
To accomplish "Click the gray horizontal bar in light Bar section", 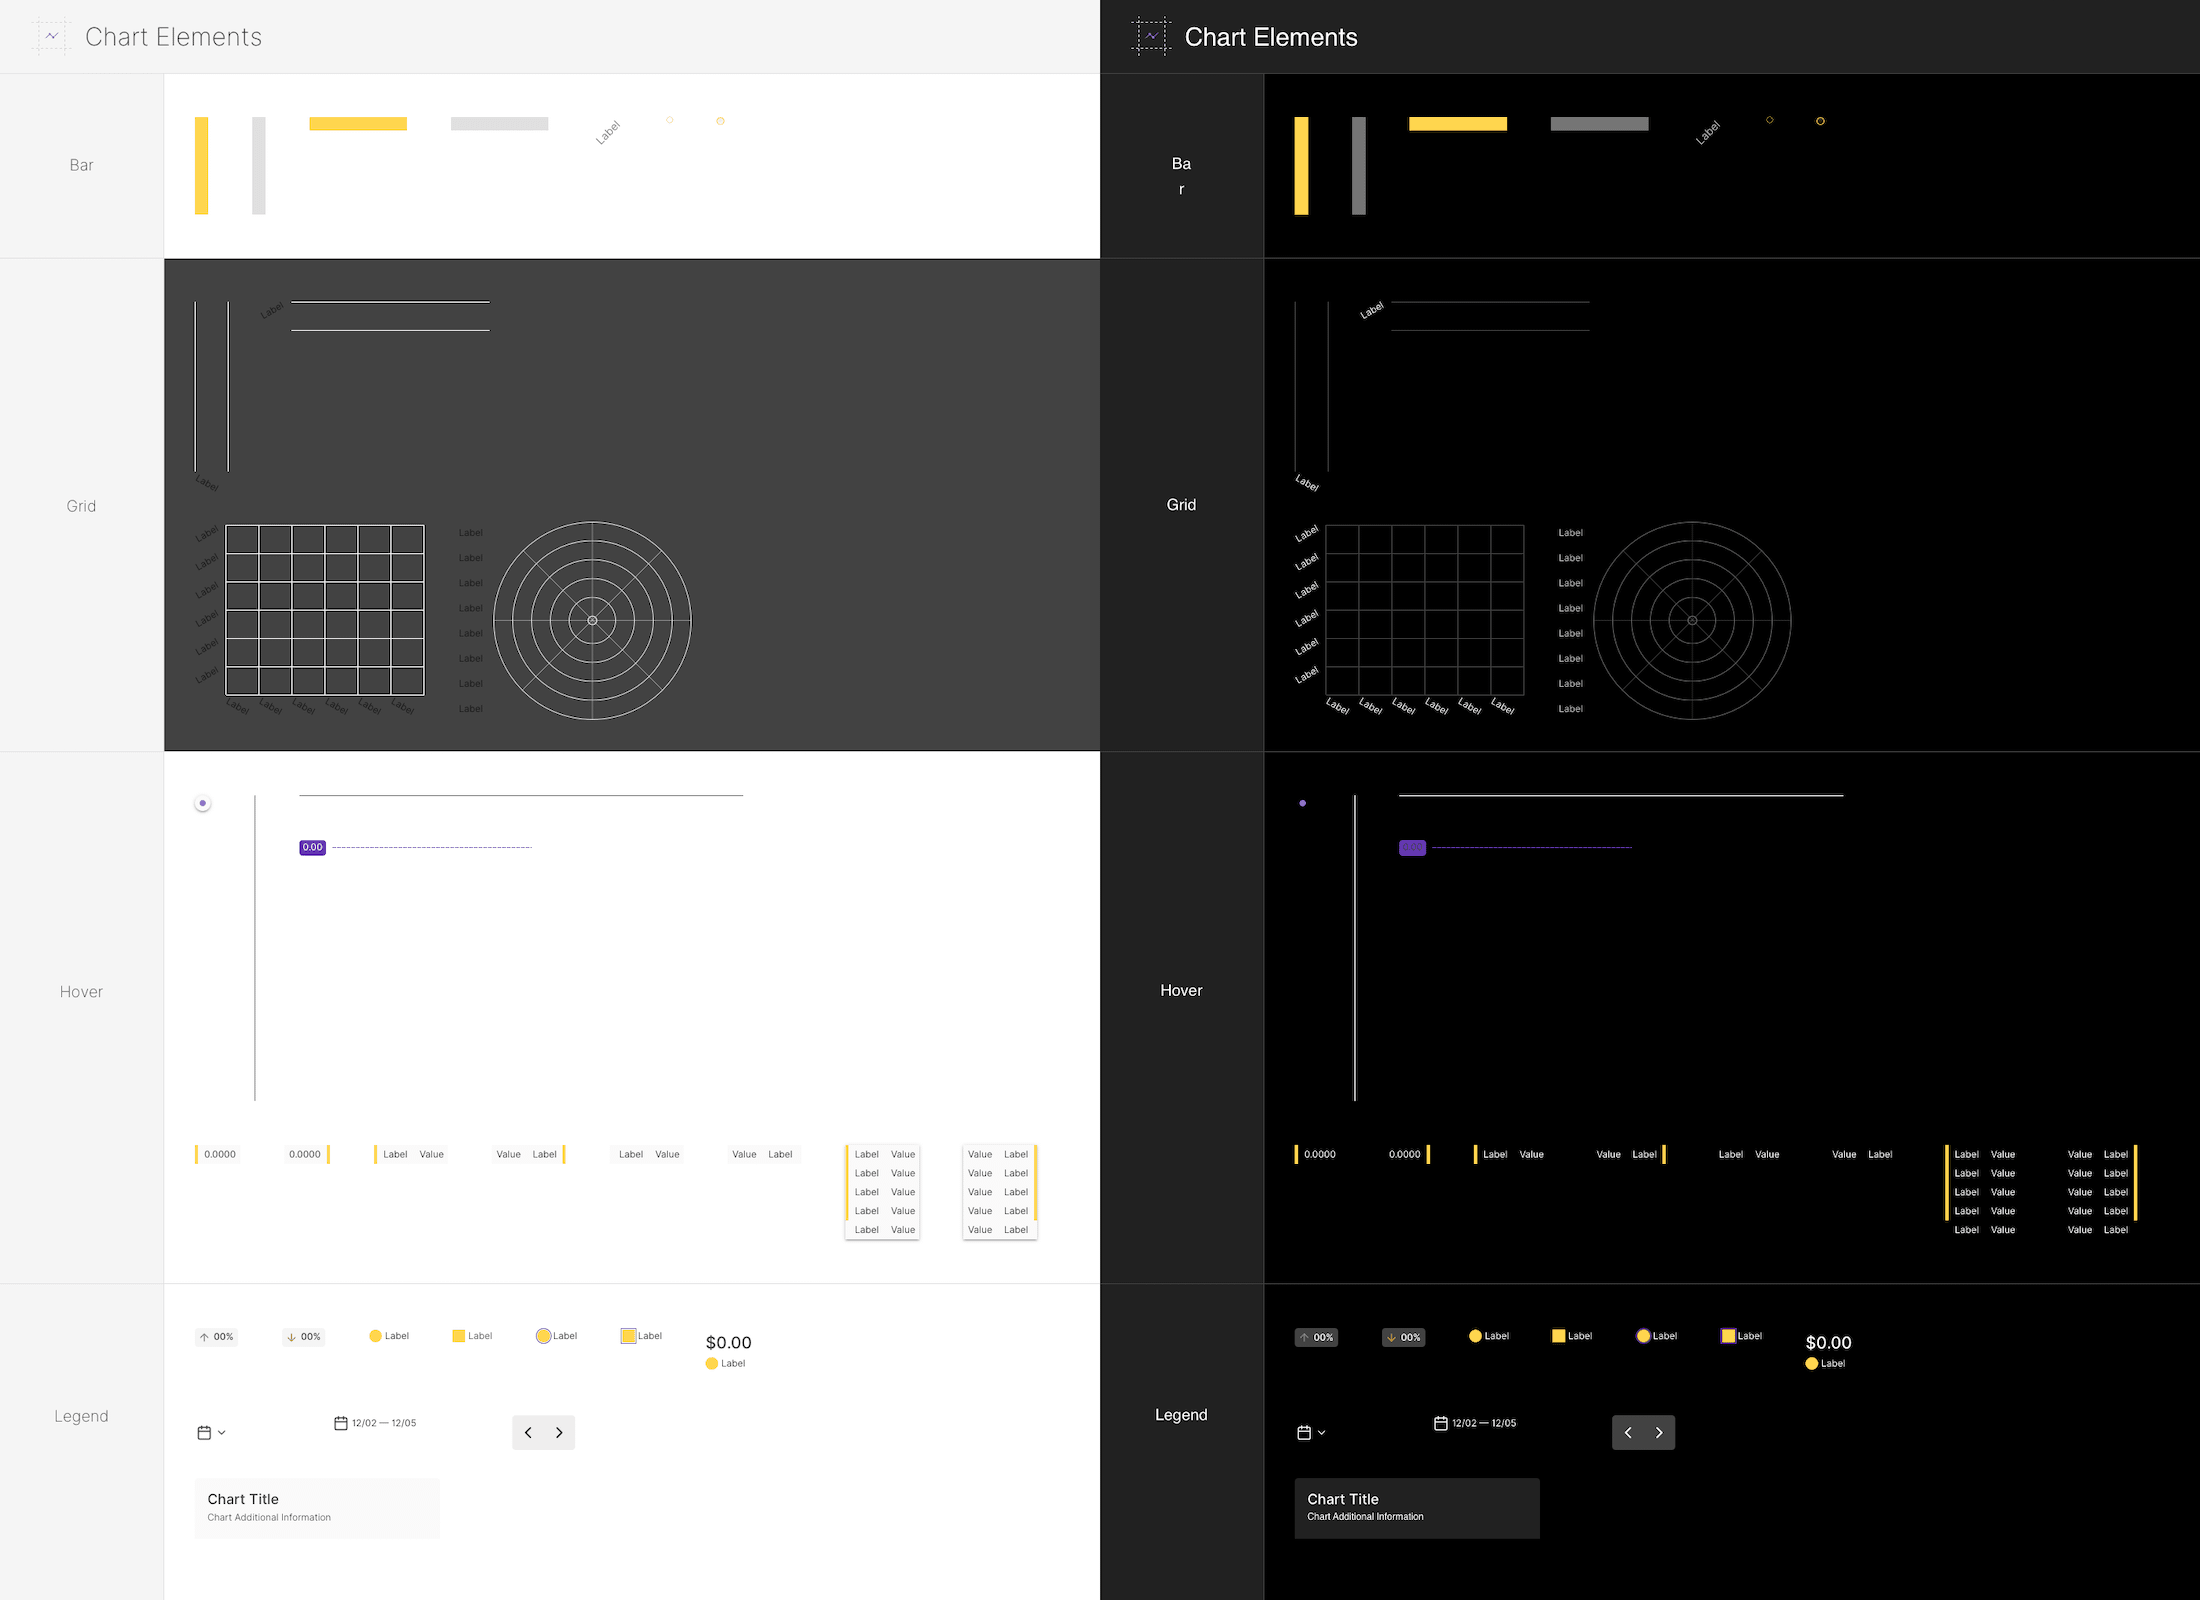I will coord(500,124).
